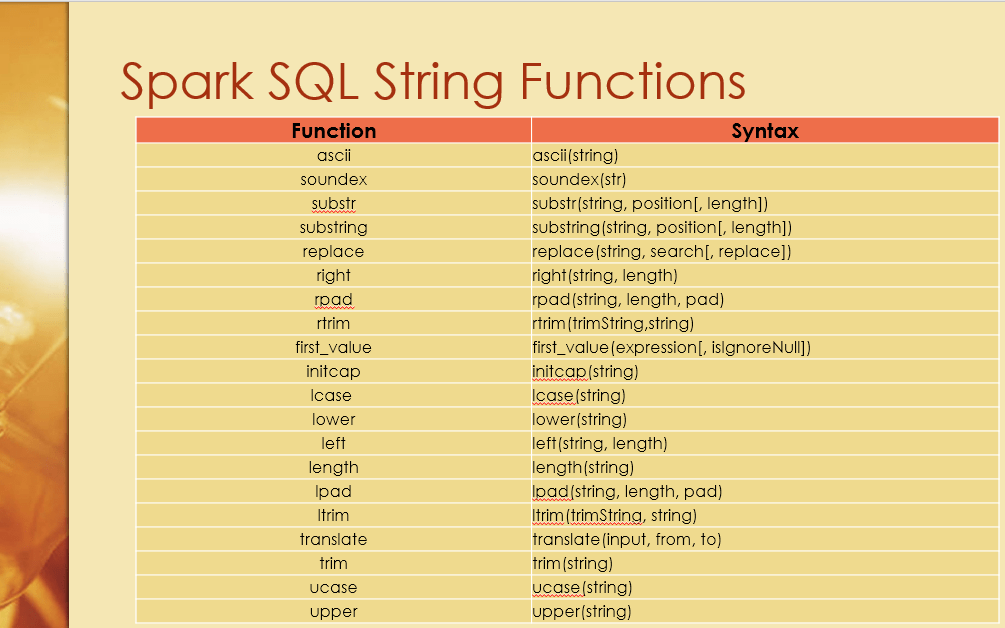Click the ascii function row
Image resolution: width=1005 pixels, height=628 pixels.
[x=333, y=155]
